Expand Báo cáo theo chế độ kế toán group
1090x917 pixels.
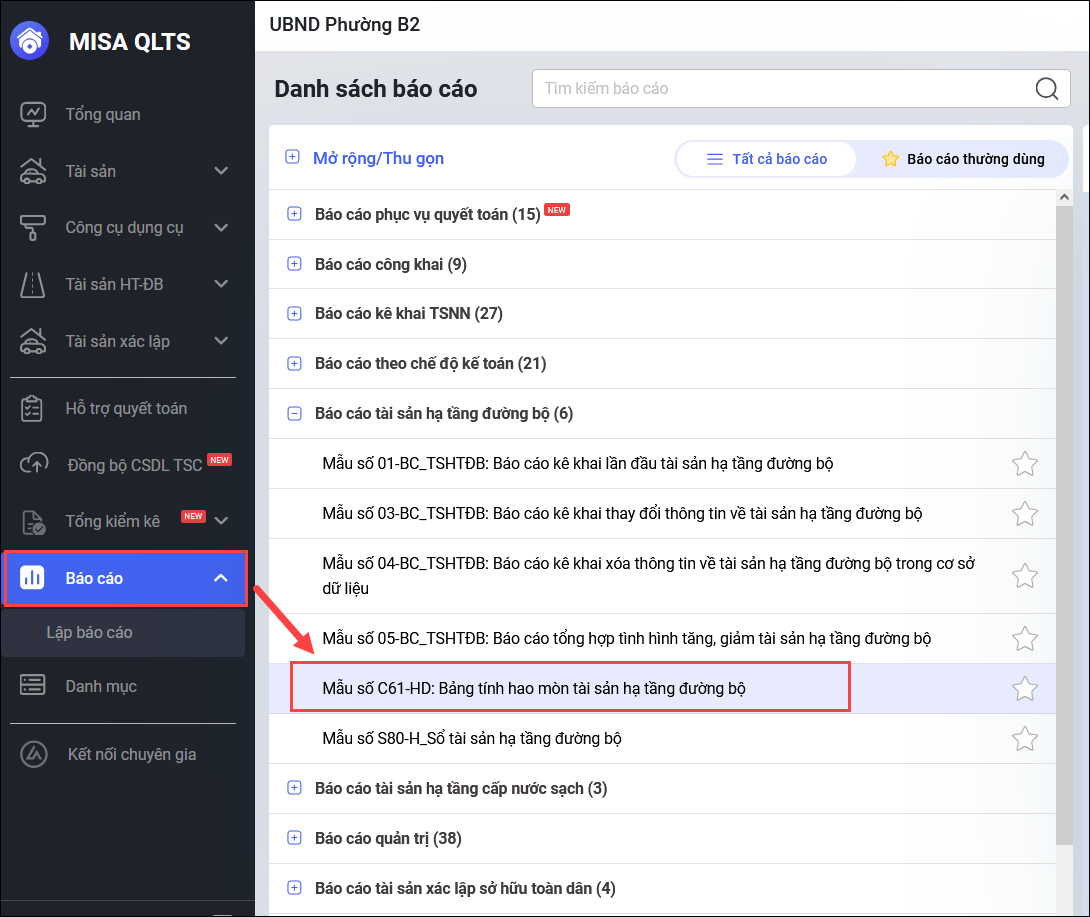pos(295,364)
